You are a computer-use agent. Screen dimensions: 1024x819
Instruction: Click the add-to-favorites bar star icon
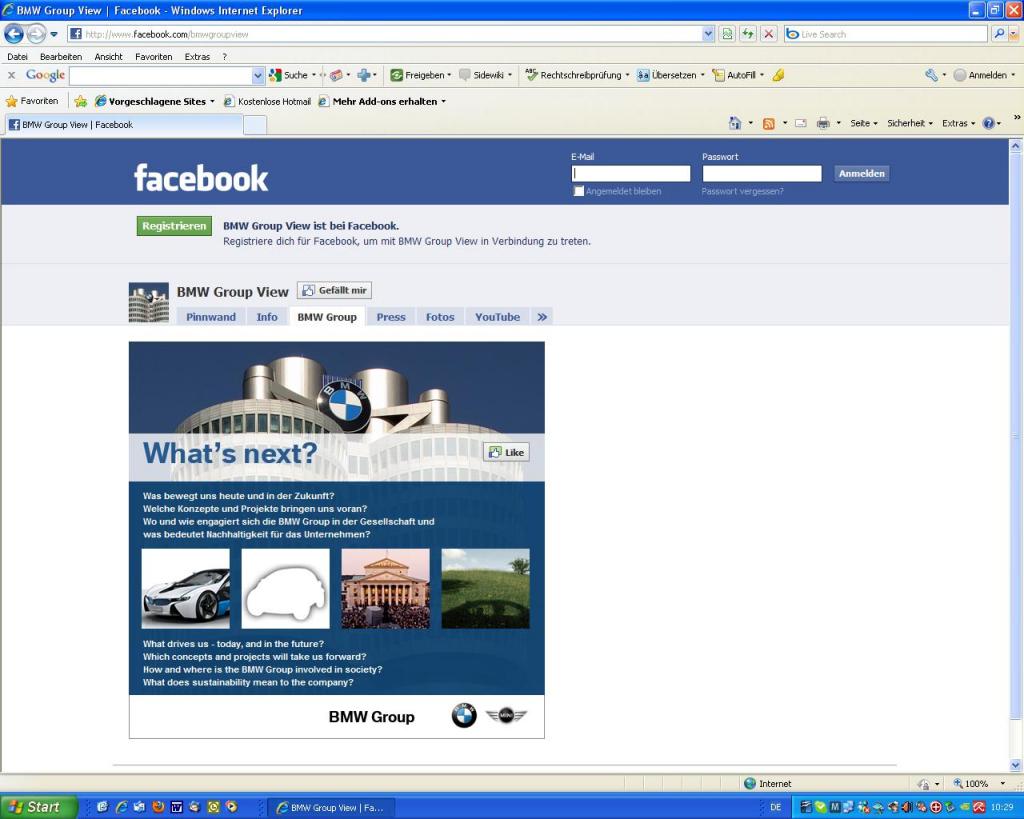[x=80, y=101]
